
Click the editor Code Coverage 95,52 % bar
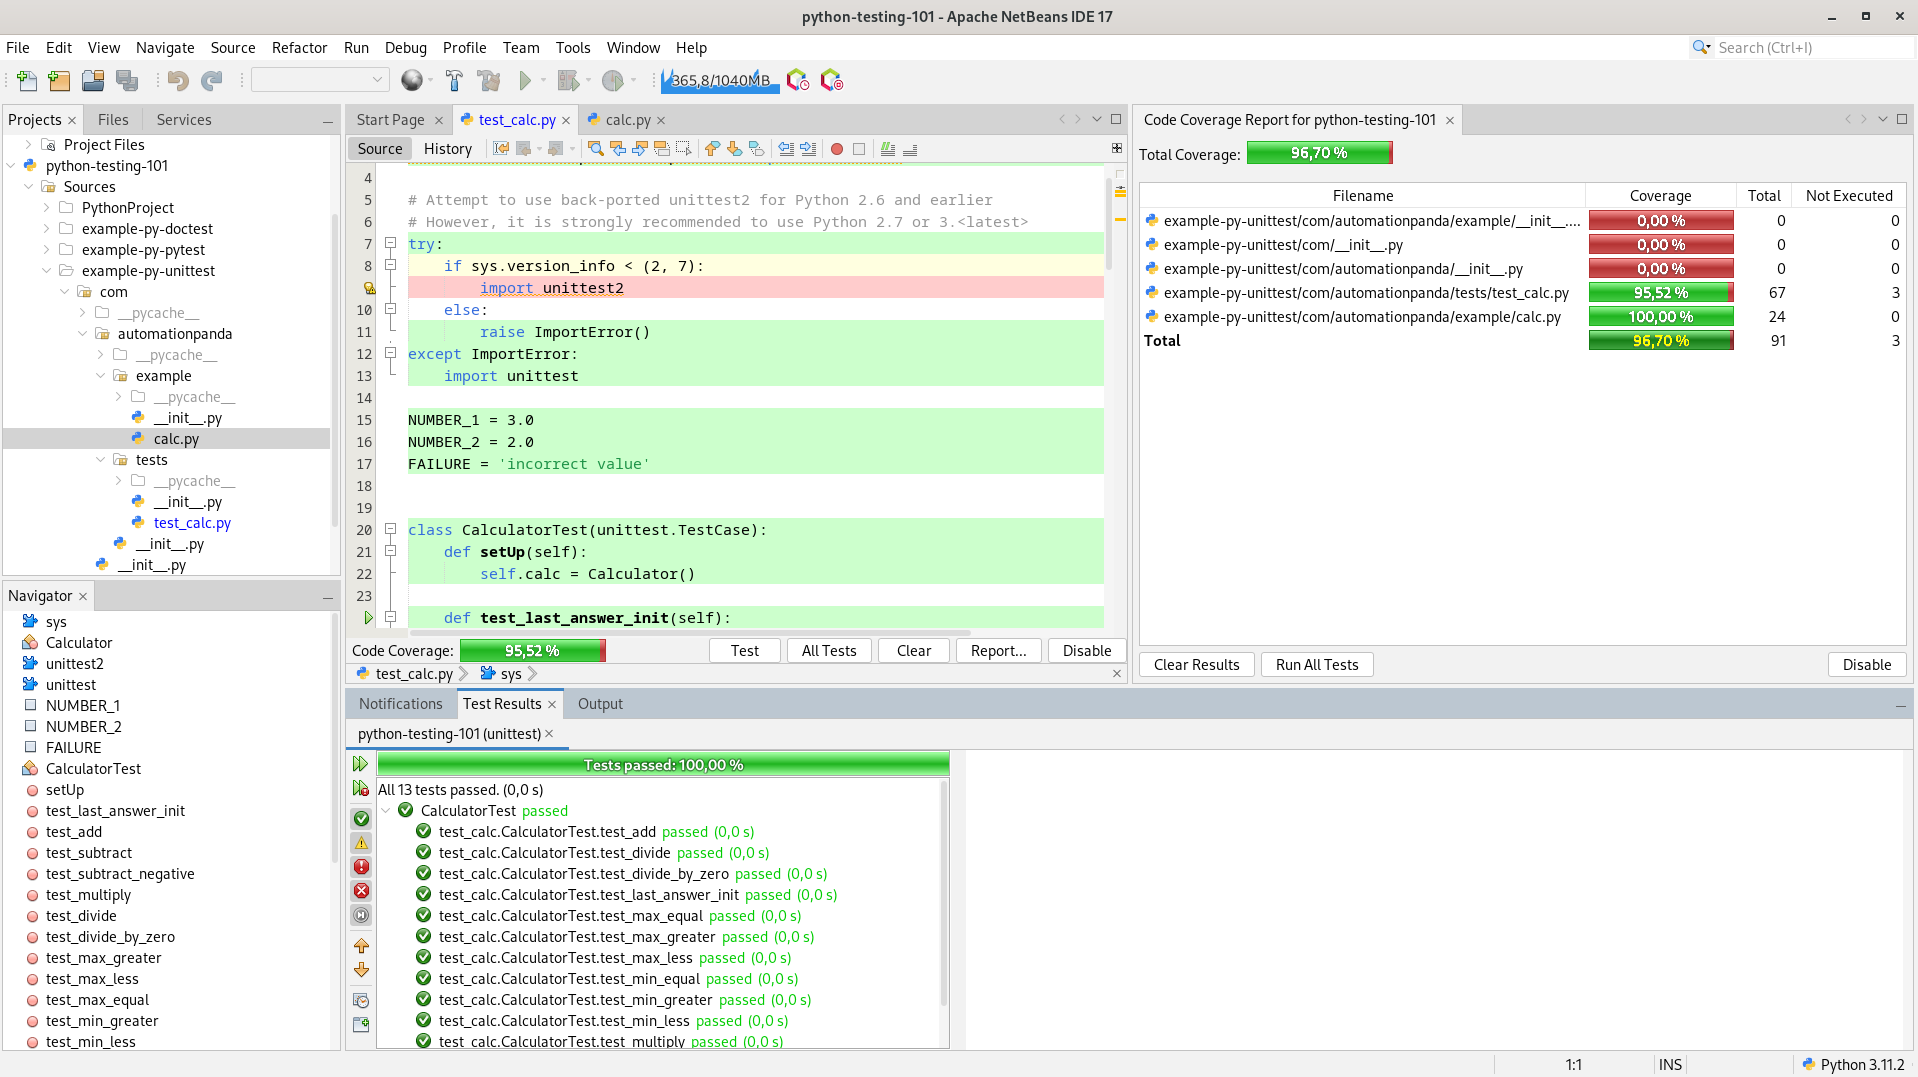coord(532,651)
